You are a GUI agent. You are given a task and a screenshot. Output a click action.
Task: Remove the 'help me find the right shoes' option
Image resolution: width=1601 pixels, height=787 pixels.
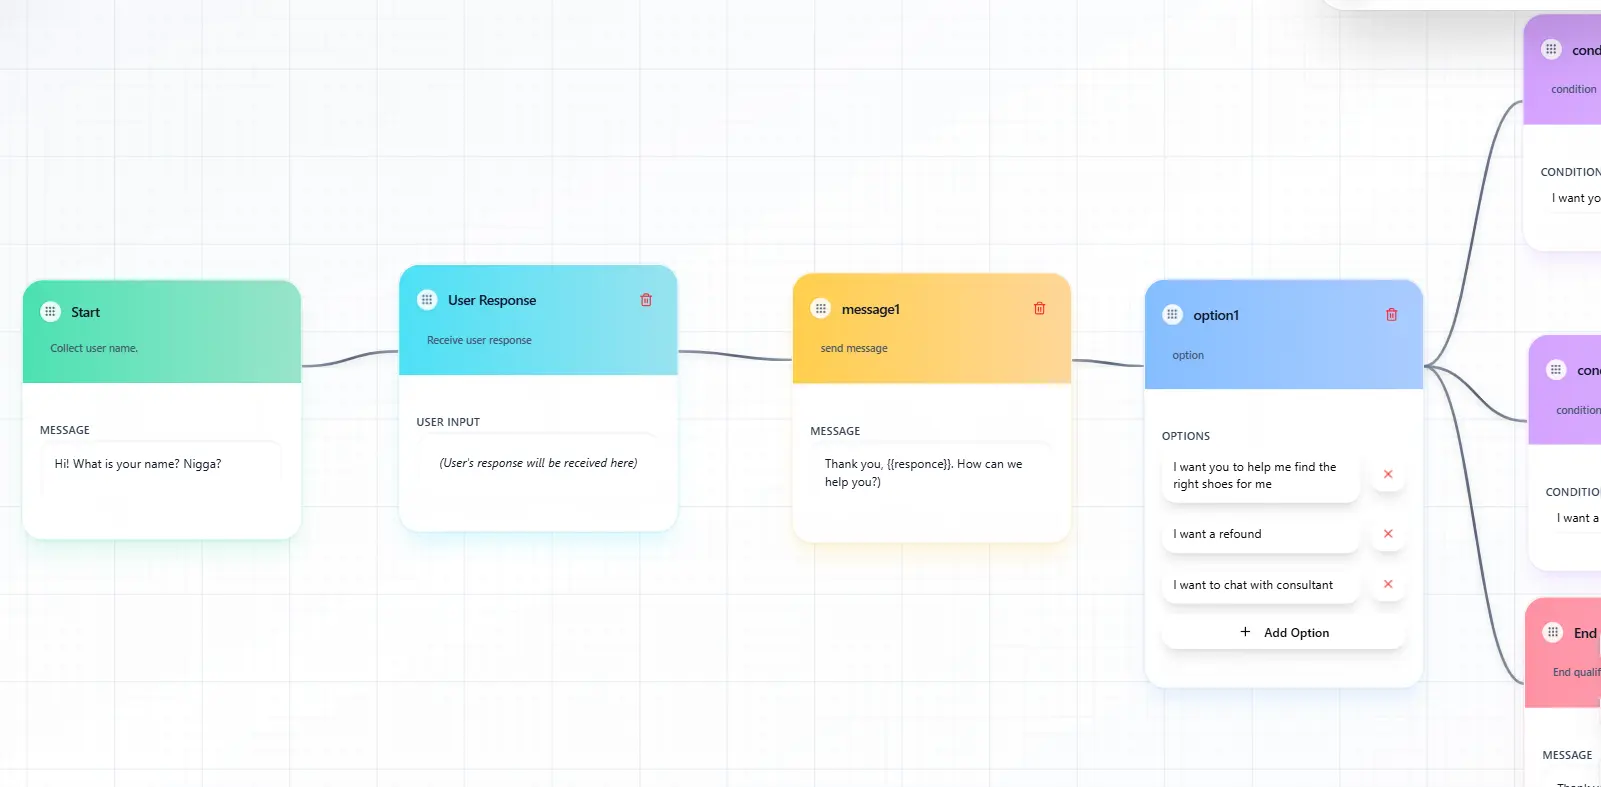click(x=1388, y=474)
